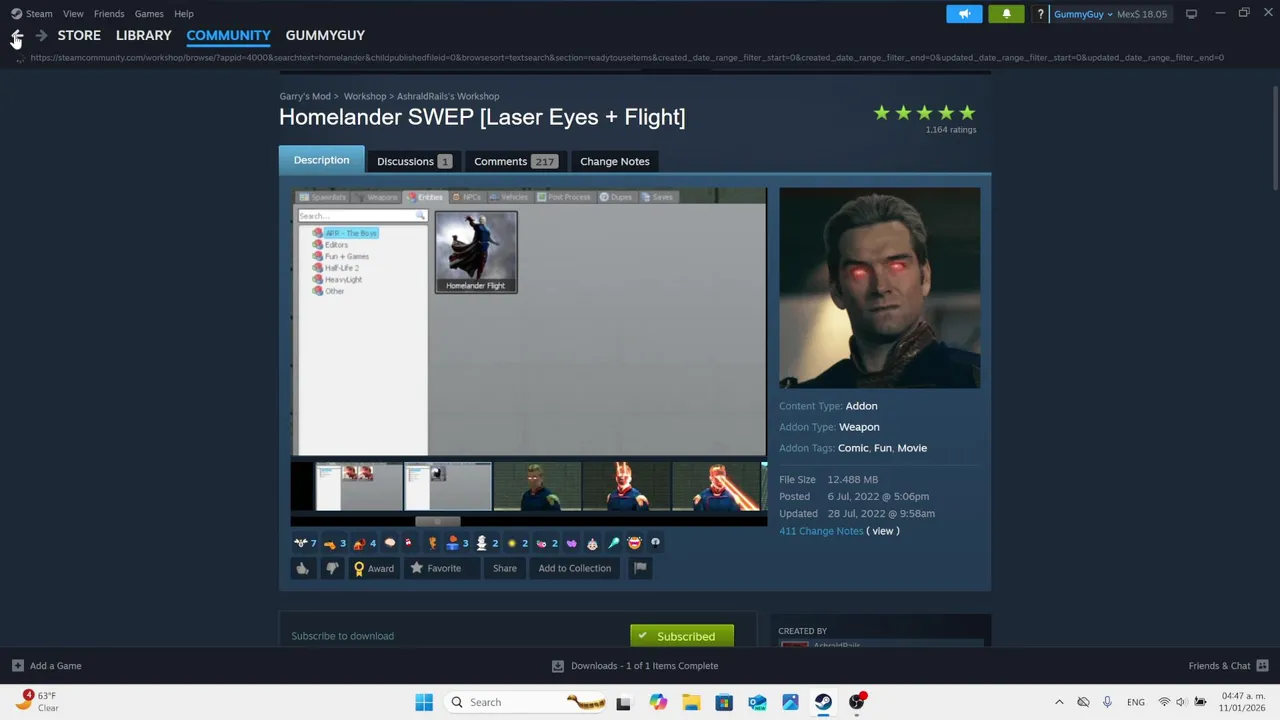
Task: Open the Comments tab
Action: coord(515,161)
